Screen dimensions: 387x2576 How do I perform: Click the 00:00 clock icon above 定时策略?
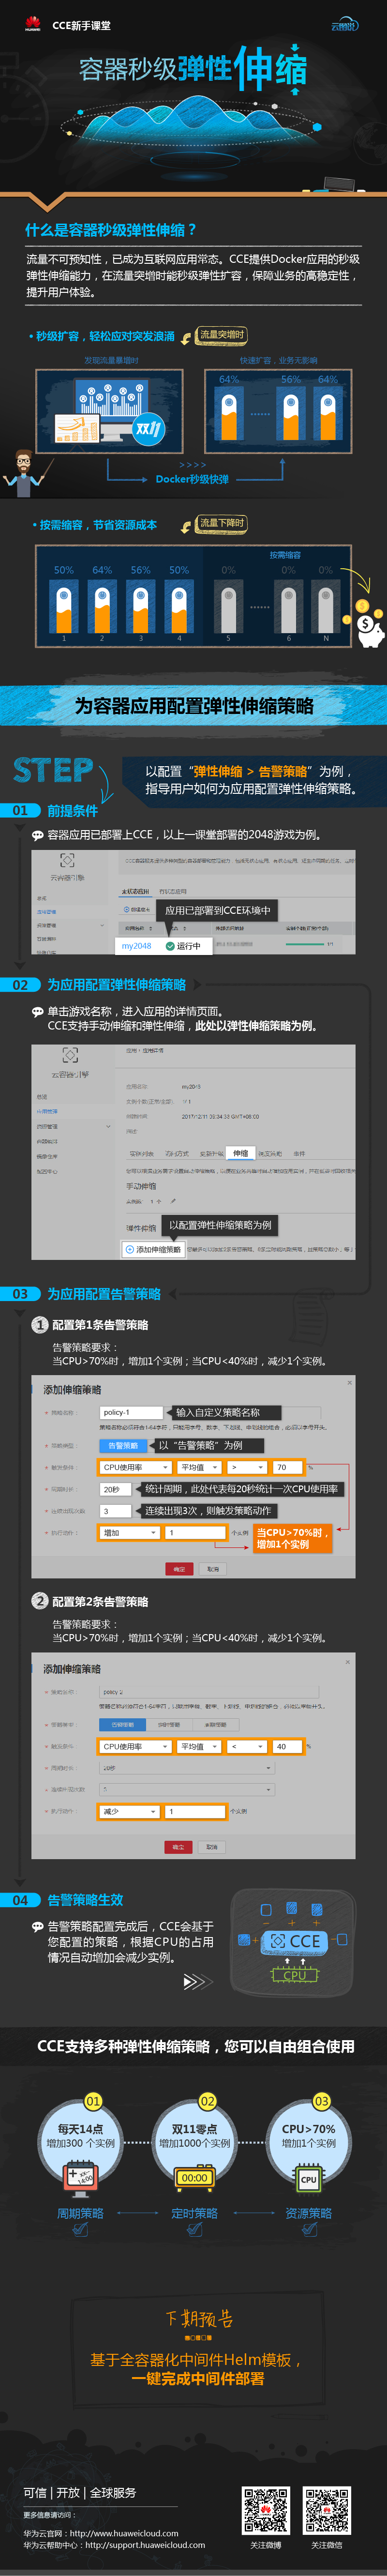coord(194,2177)
